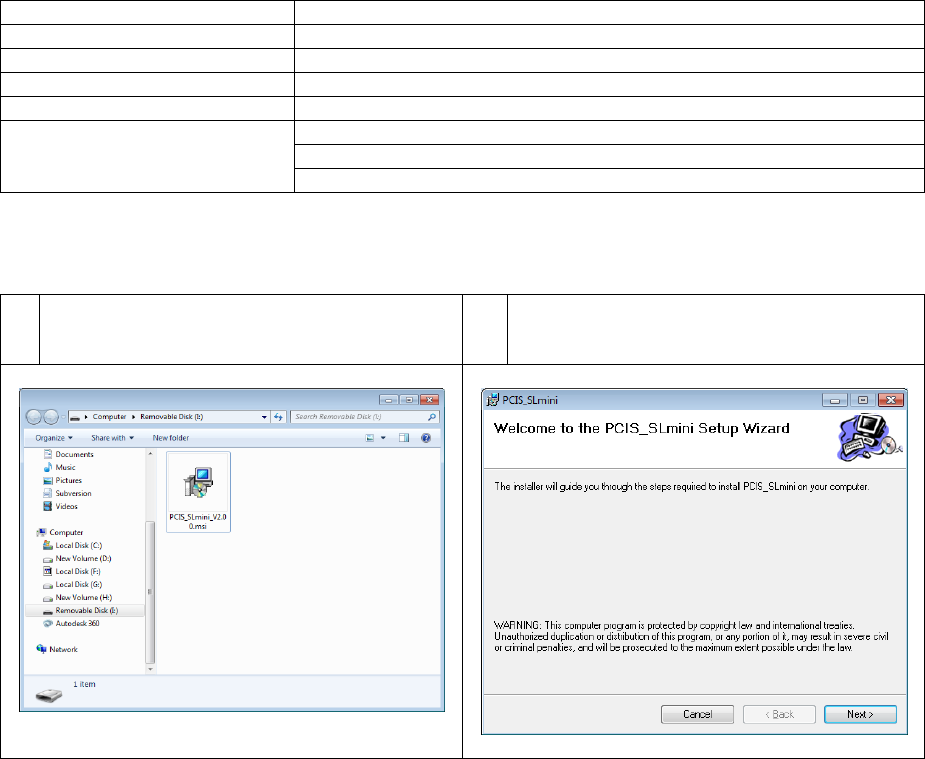This screenshot has width=925, height=759.
Task: Open the Music library
Action: [x=60, y=467]
